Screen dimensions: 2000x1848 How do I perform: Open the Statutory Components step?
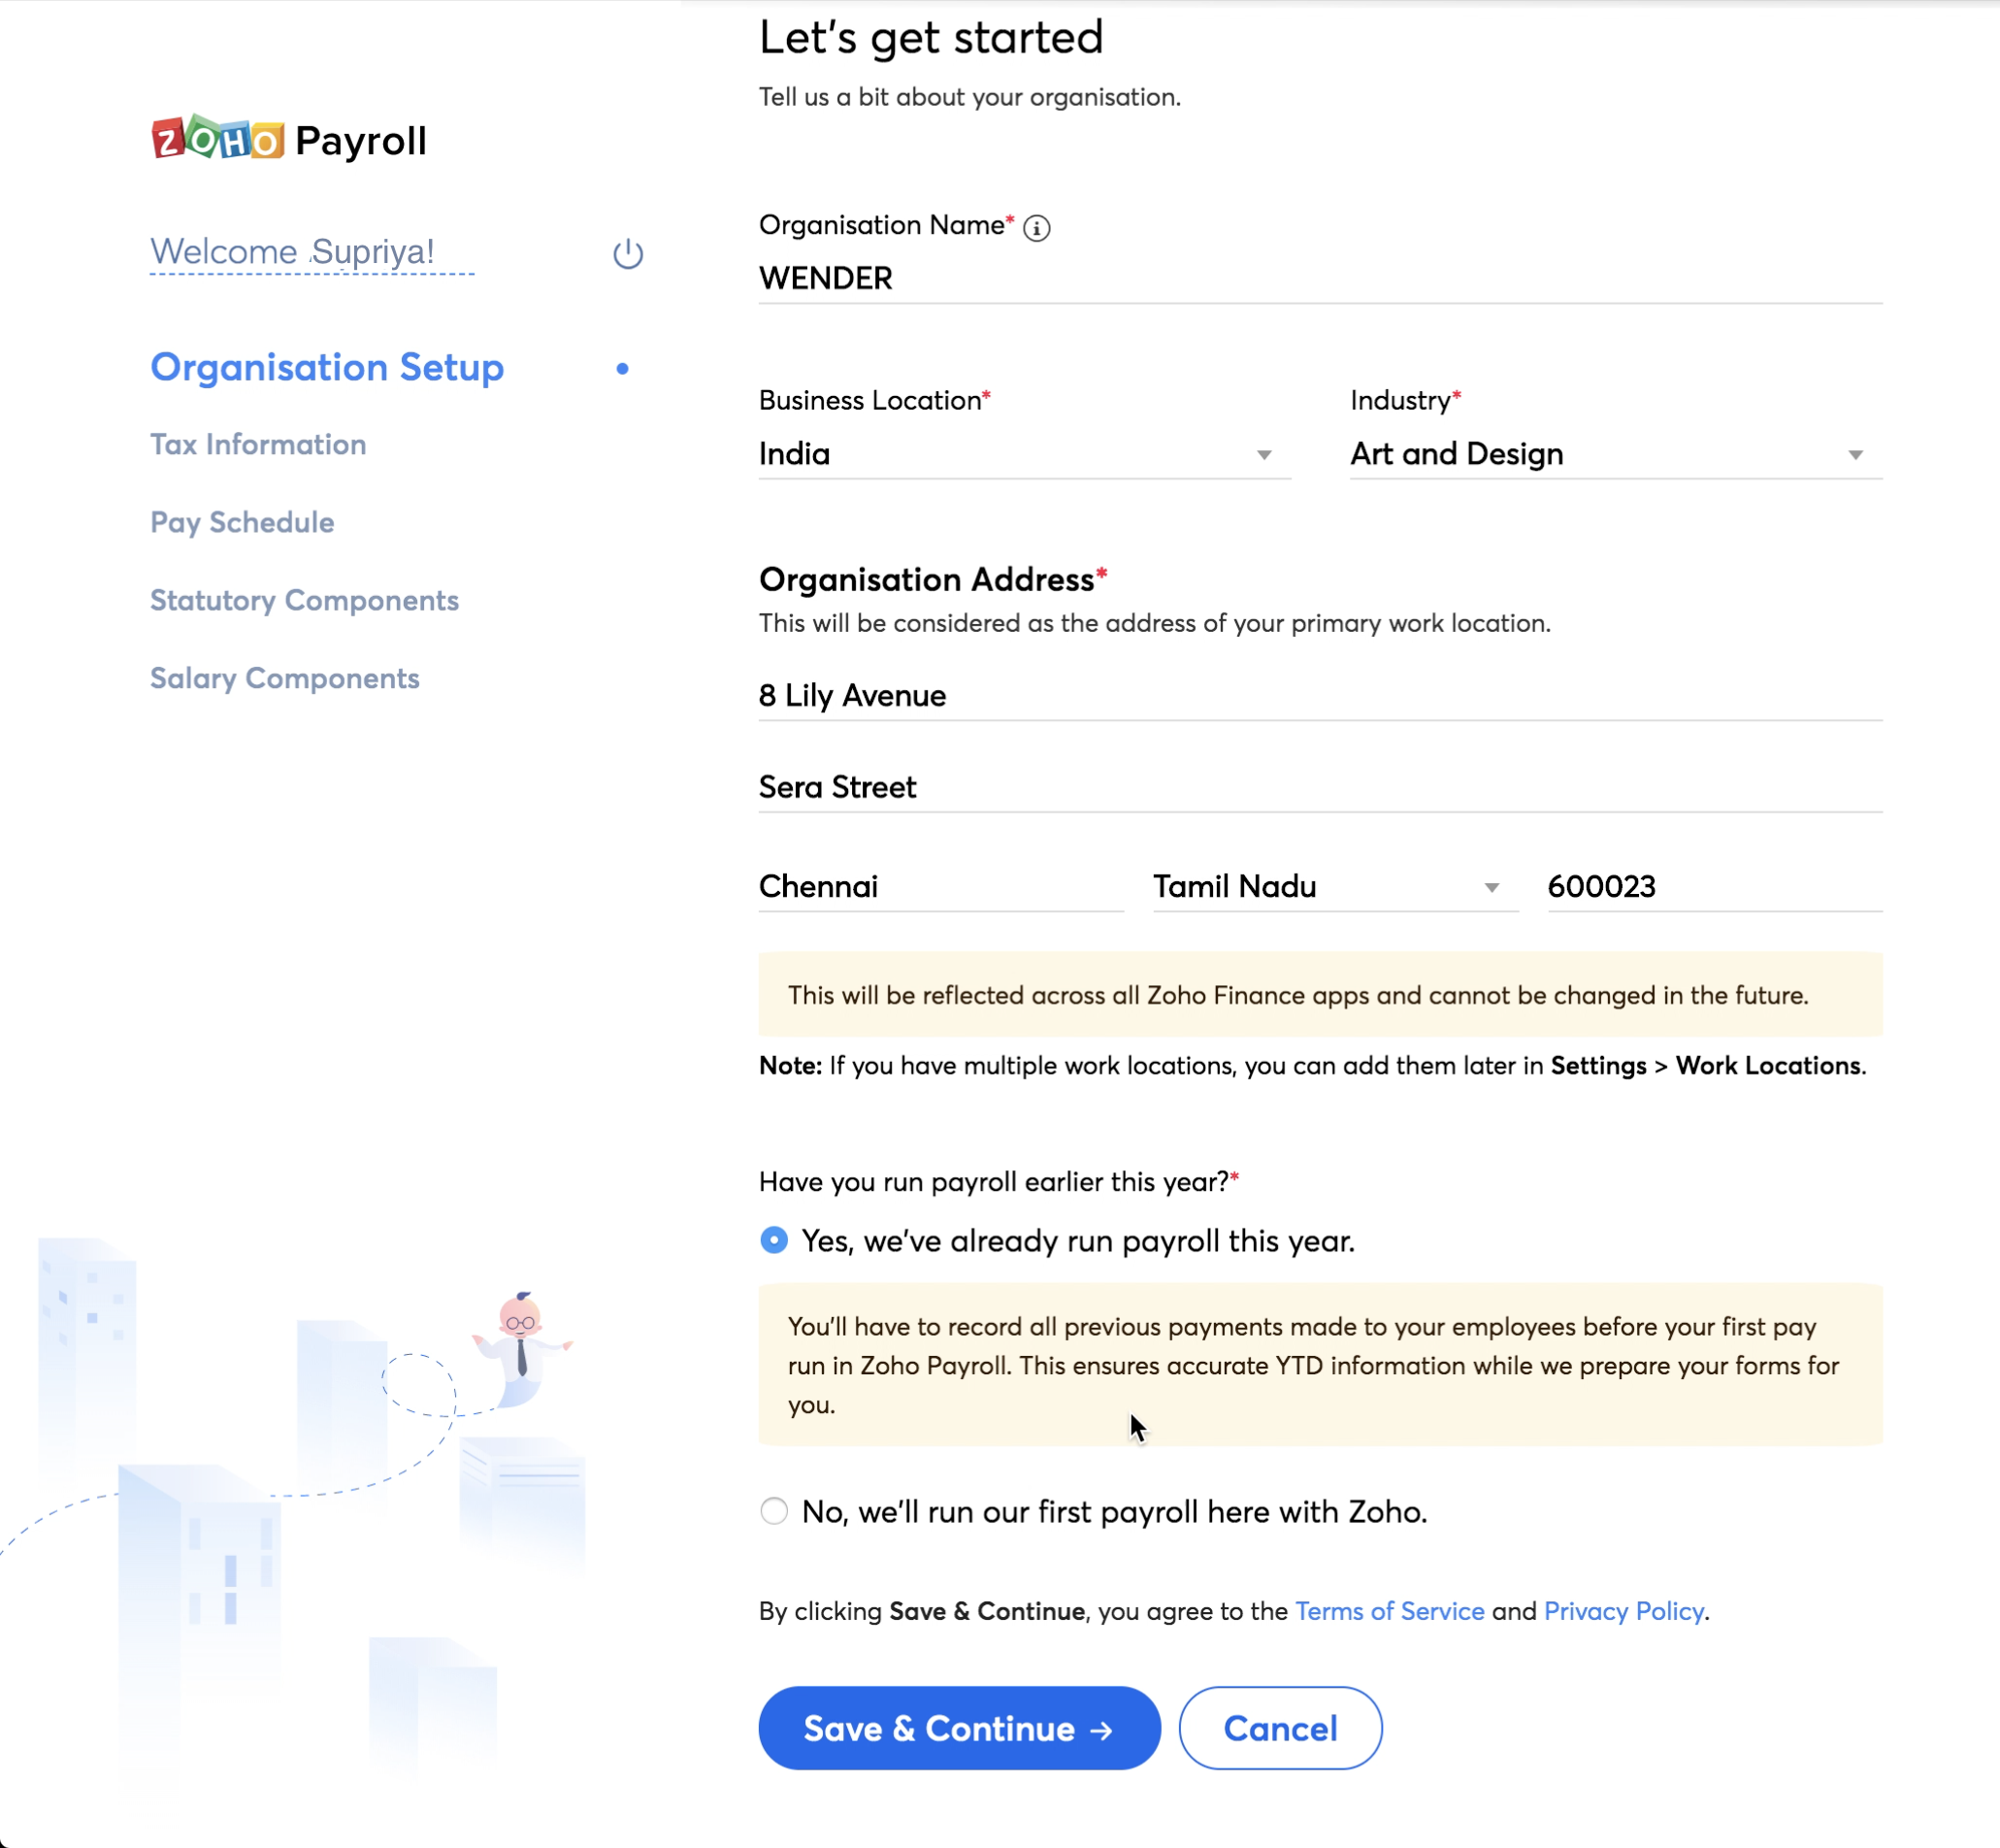304,600
